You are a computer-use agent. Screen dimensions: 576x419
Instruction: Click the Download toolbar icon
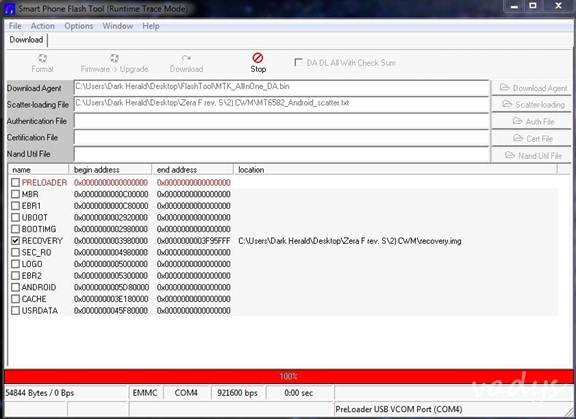[x=186, y=58]
